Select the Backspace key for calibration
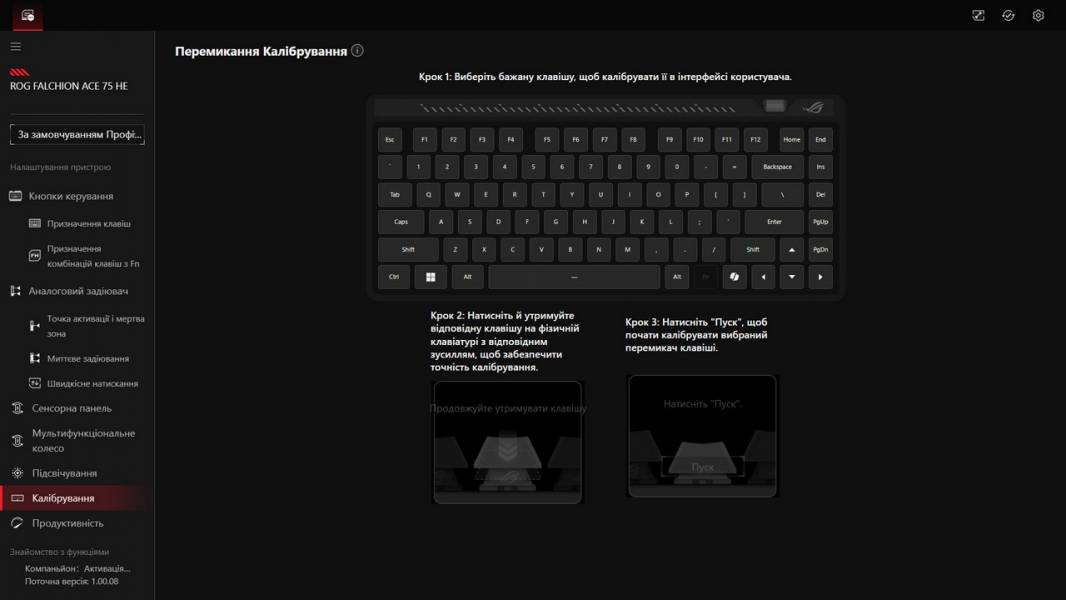The height and width of the screenshot is (600, 1066). [x=777, y=167]
